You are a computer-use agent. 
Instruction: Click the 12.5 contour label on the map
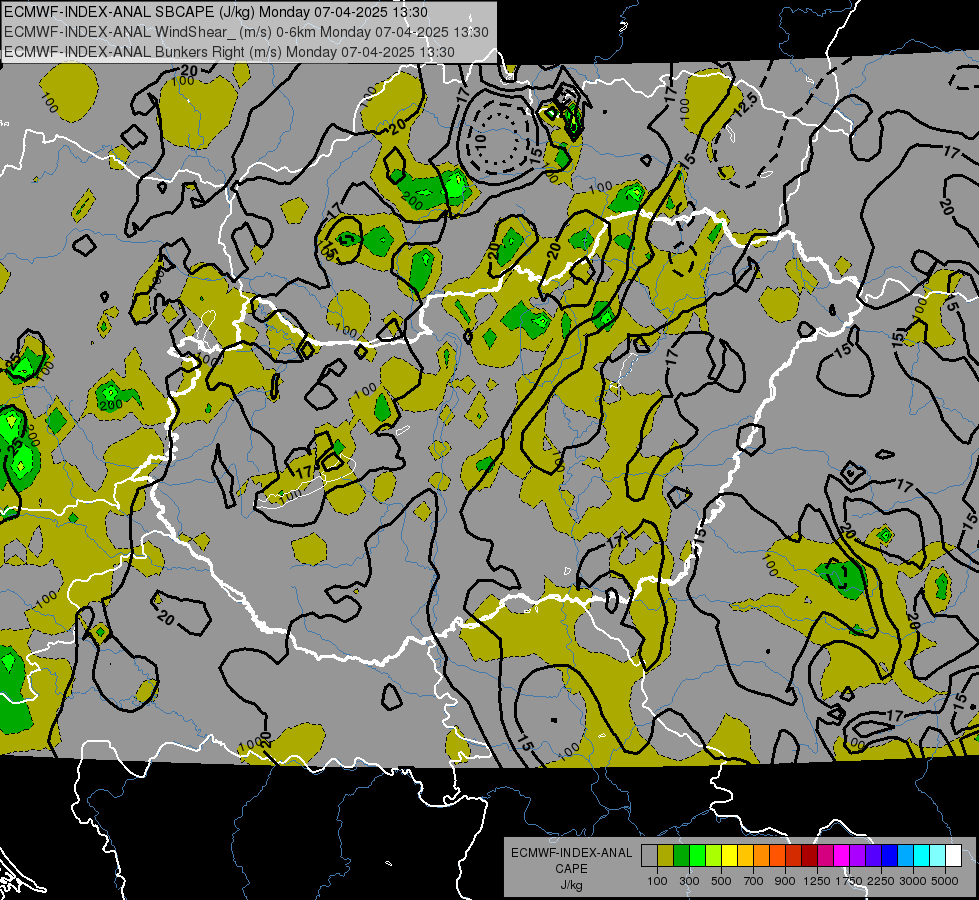(x=745, y=105)
